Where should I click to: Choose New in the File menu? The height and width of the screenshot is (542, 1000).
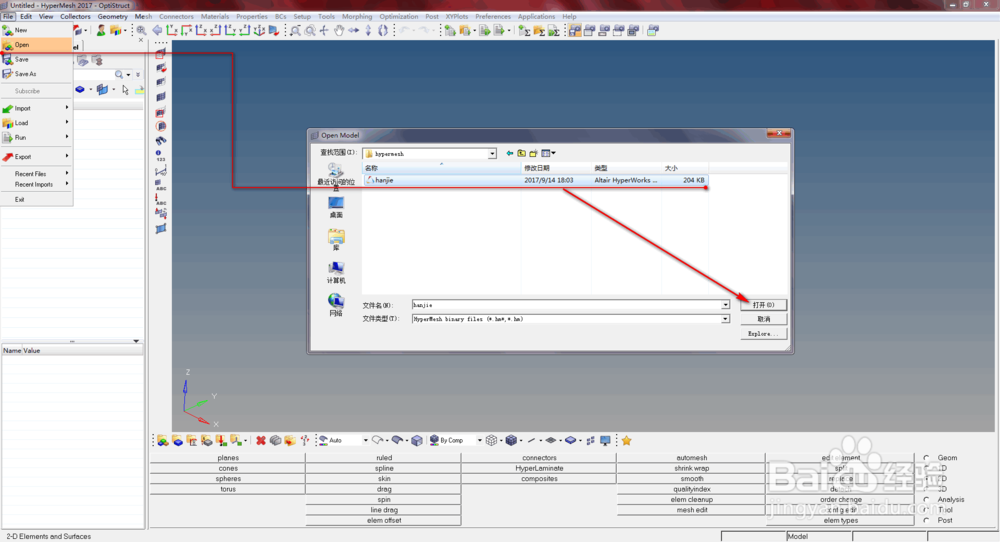click(x=36, y=30)
